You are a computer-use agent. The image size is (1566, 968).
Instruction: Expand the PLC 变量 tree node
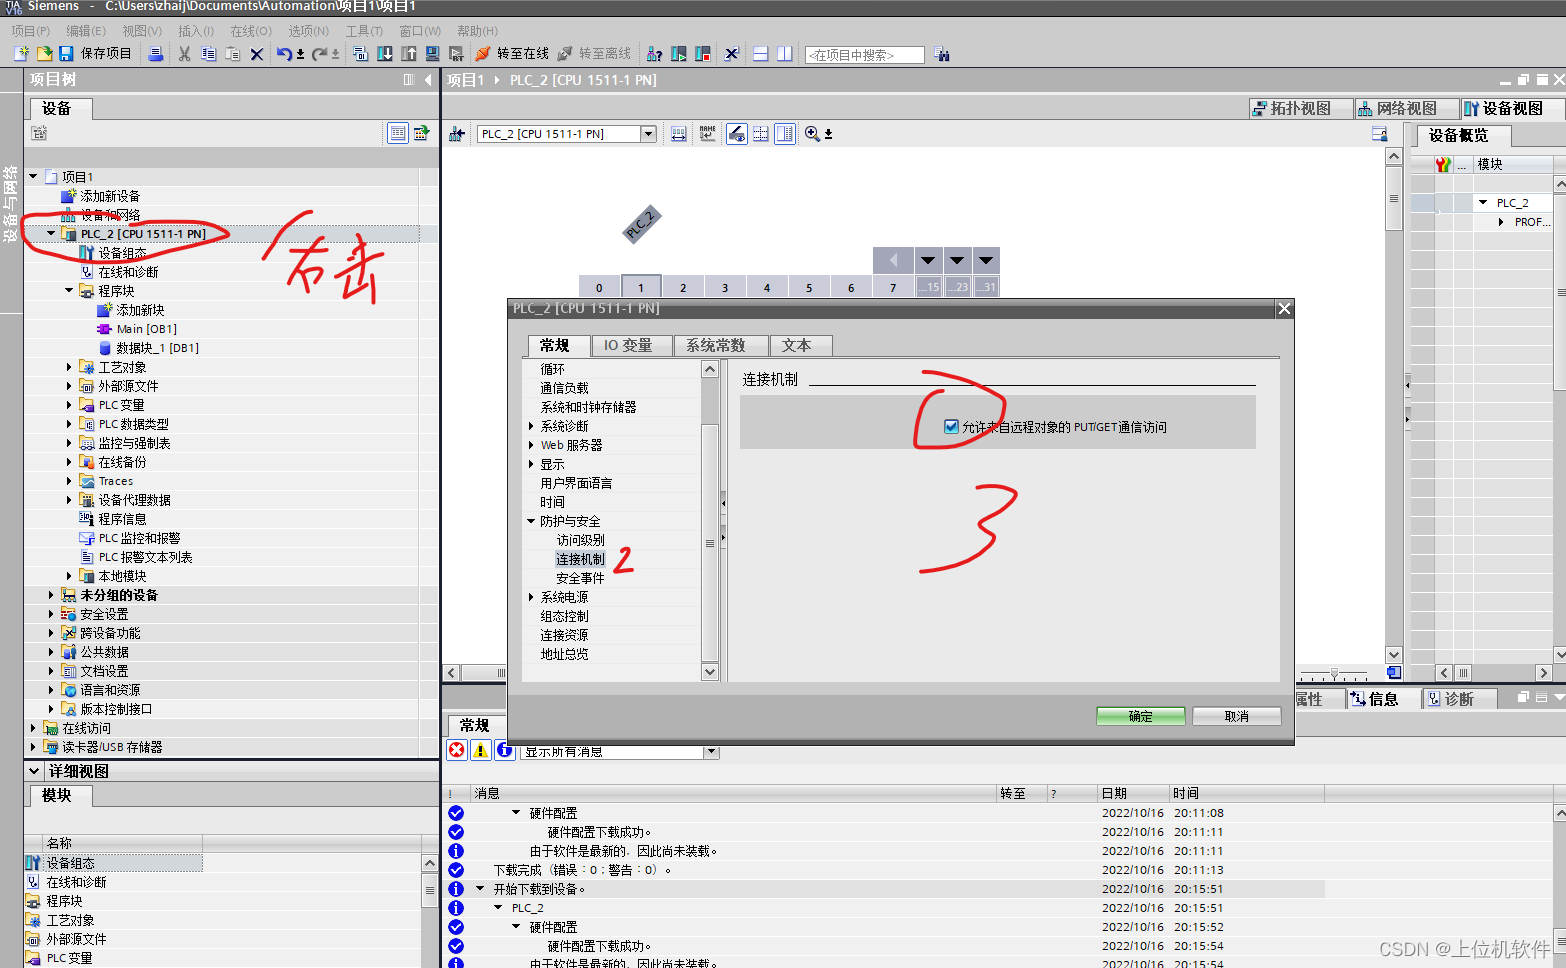click(x=69, y=405)
